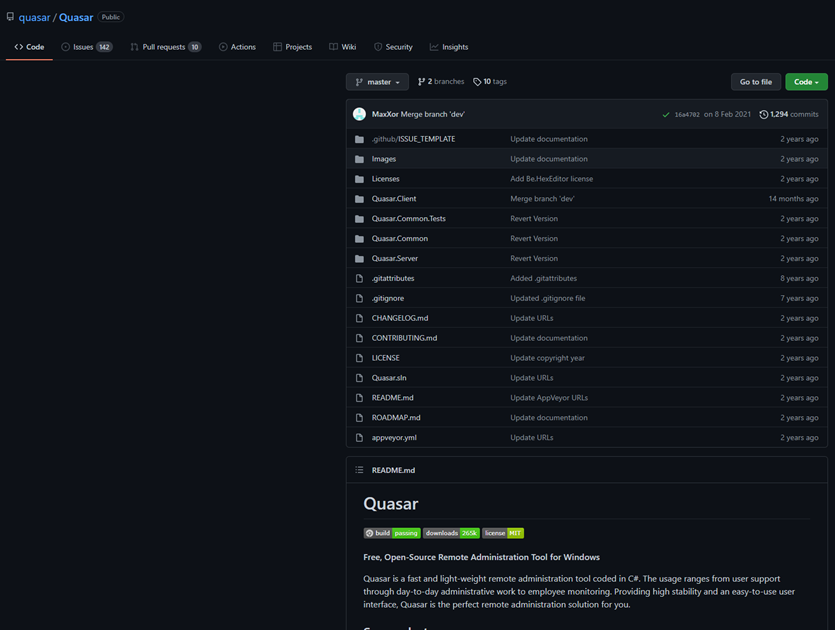Click the '7 years ago' timestamp for .gitignore
Screen dimensions: 835x630
tap(799, 298)
